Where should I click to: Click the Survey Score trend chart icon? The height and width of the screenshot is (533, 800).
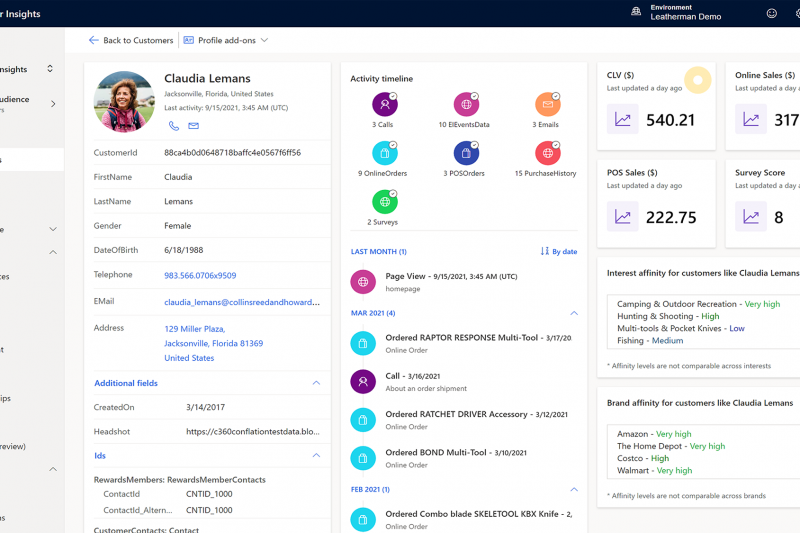point(751,217)
